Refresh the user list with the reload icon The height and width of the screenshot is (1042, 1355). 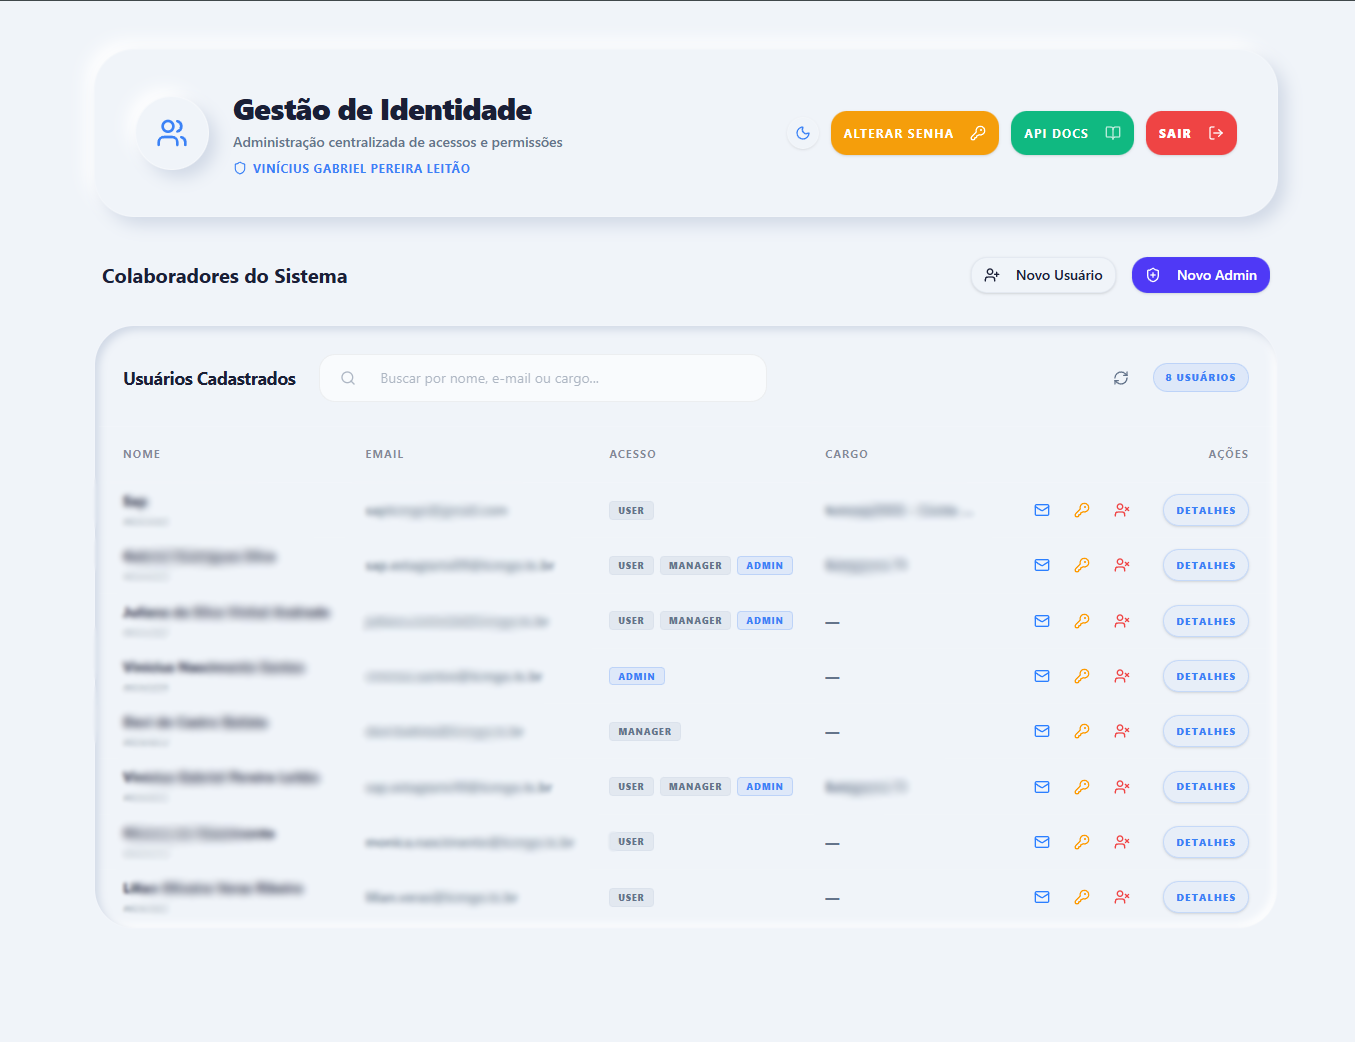click(x=1121, y=378)
